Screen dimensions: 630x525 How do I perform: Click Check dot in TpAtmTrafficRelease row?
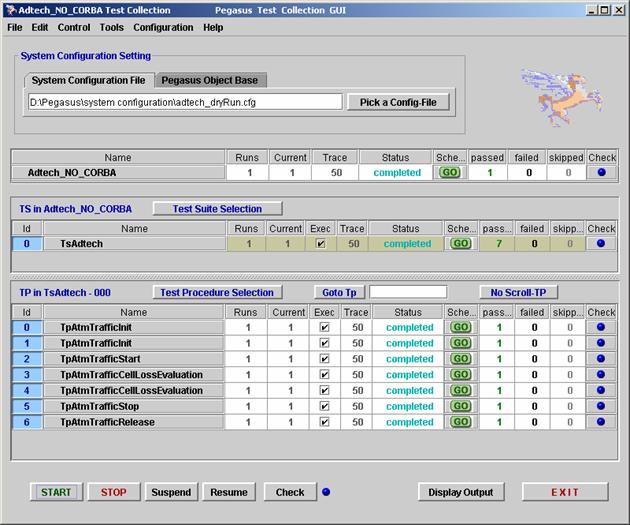pyautogui.click(x=601, y=421)
